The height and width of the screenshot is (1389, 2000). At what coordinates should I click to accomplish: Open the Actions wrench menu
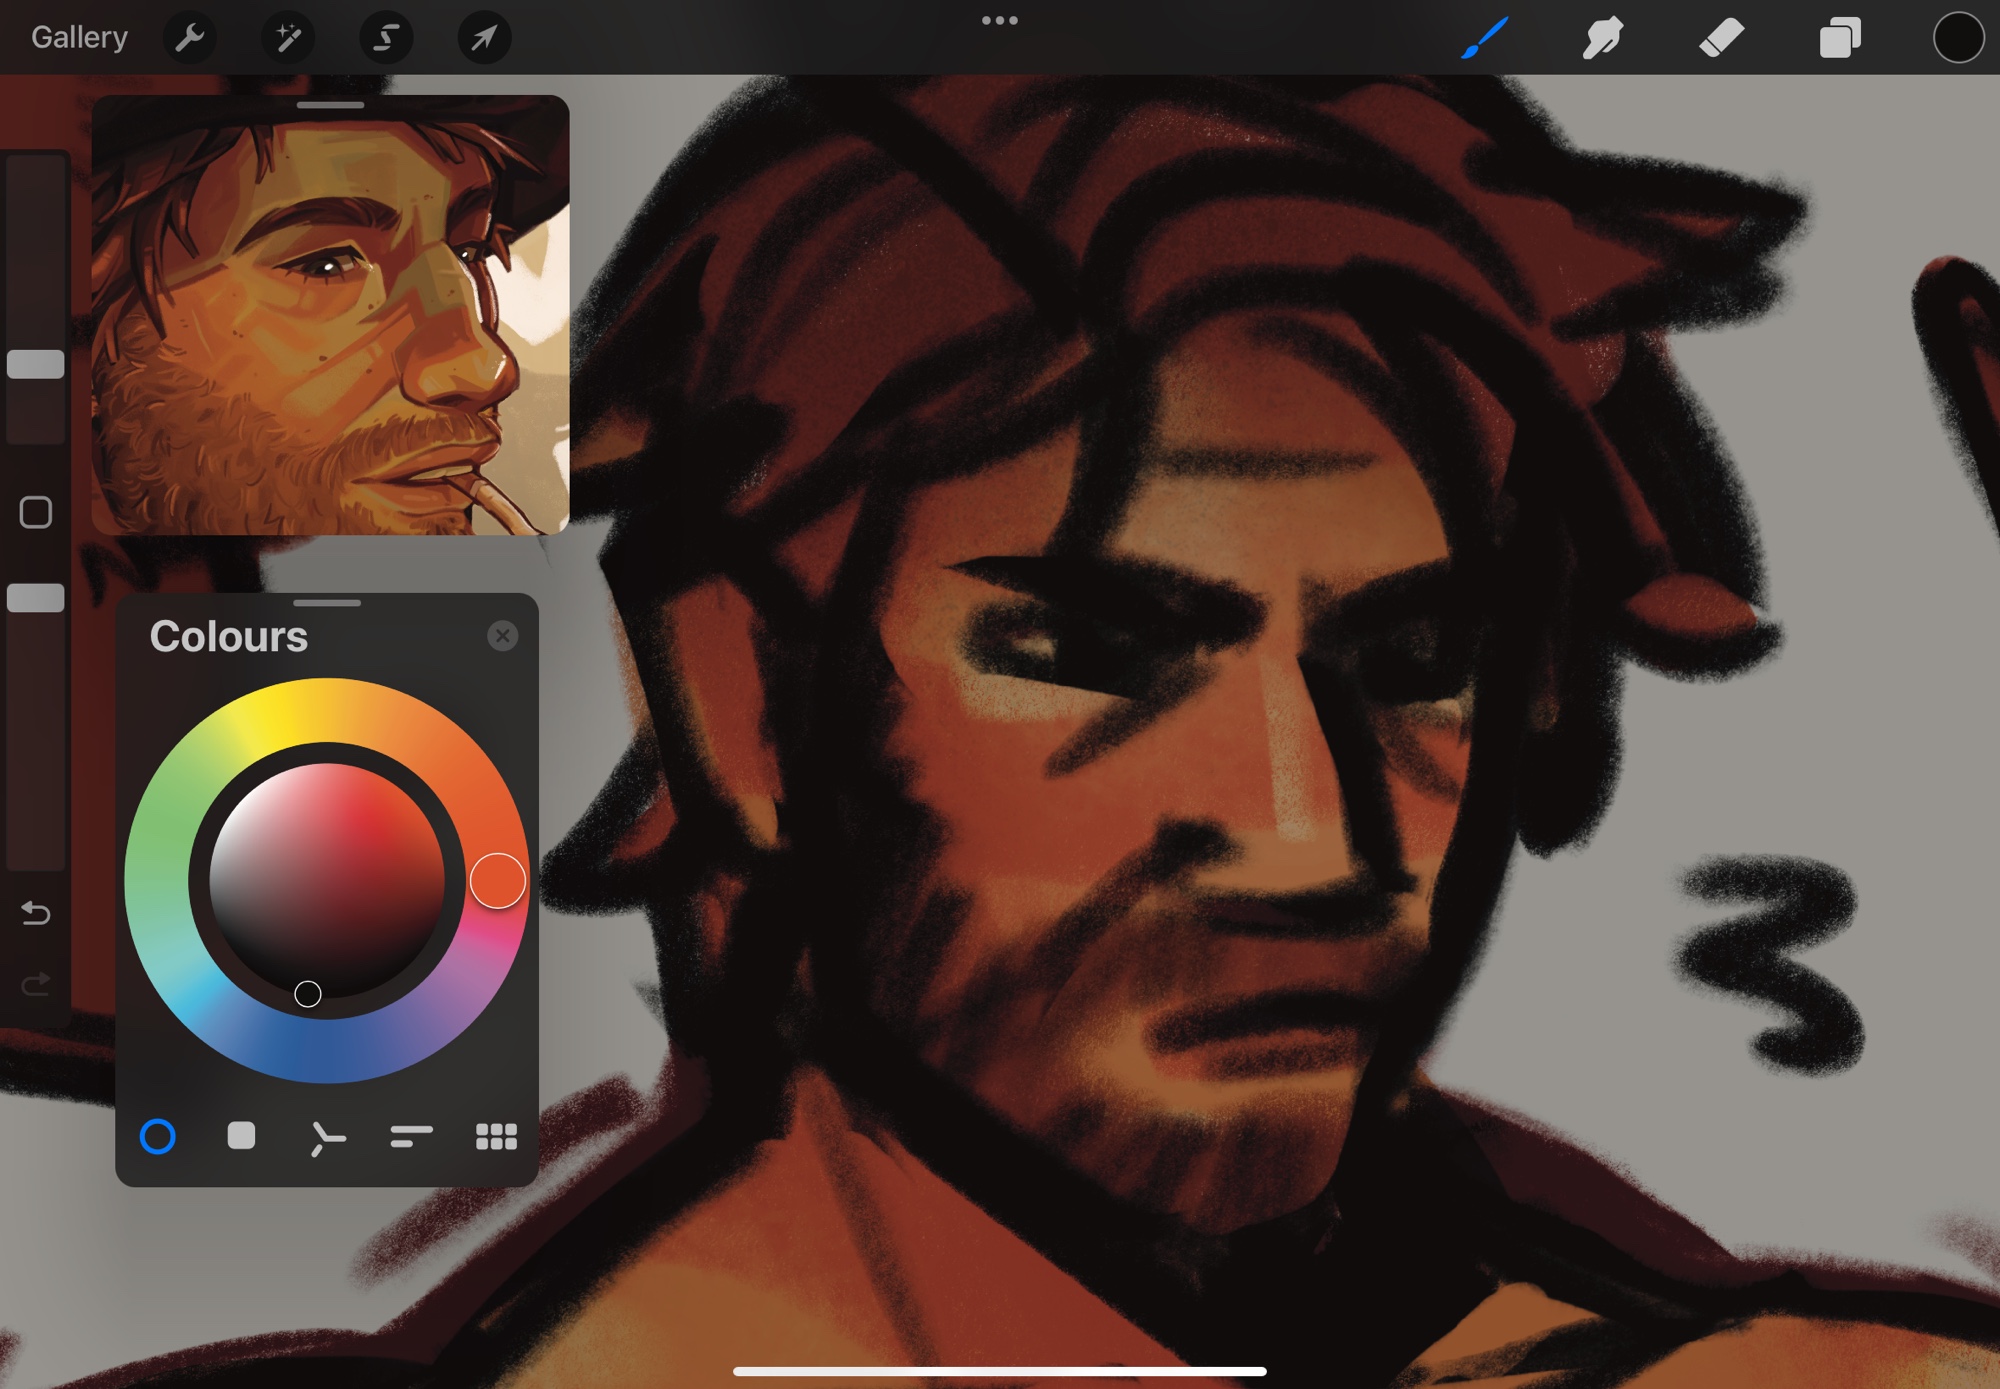(189, 38)
